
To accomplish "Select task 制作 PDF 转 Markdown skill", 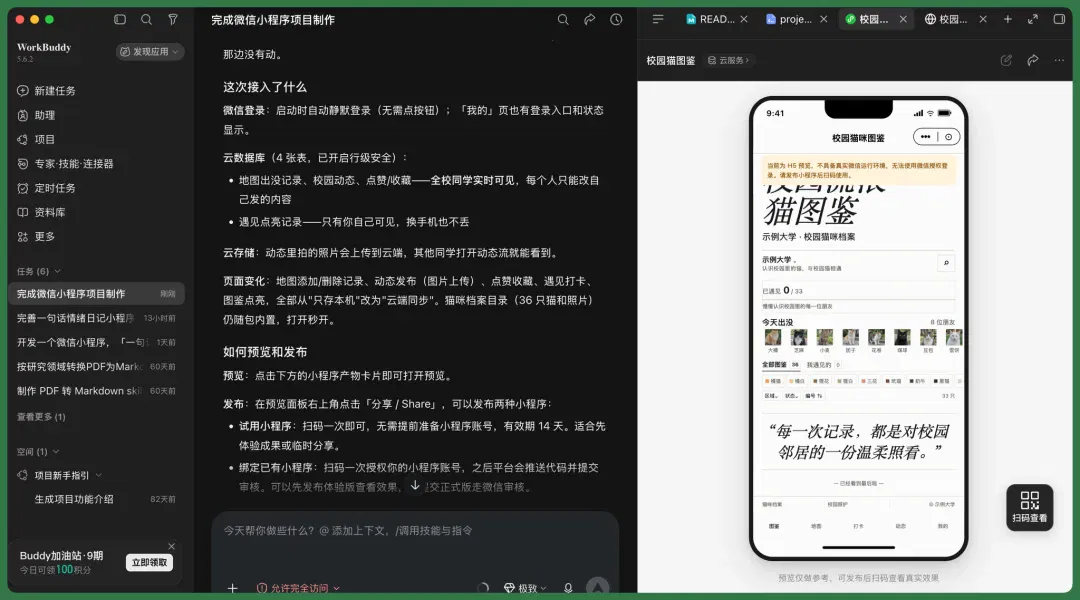I will tap(96, 391).
